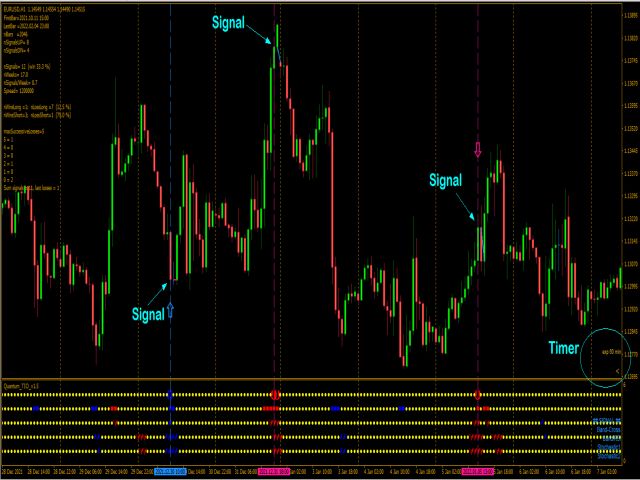
Task: Select the cyan Timer circle annotation
Action: [604, 358]
